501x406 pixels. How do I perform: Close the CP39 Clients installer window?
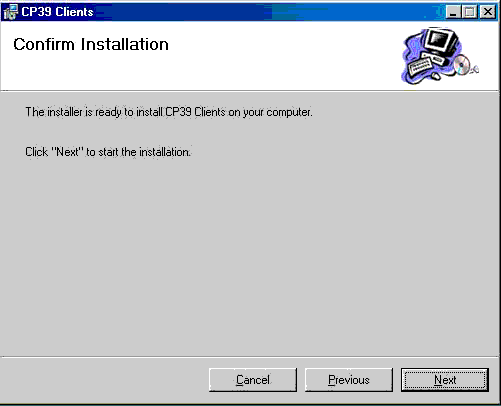point(487,12)
